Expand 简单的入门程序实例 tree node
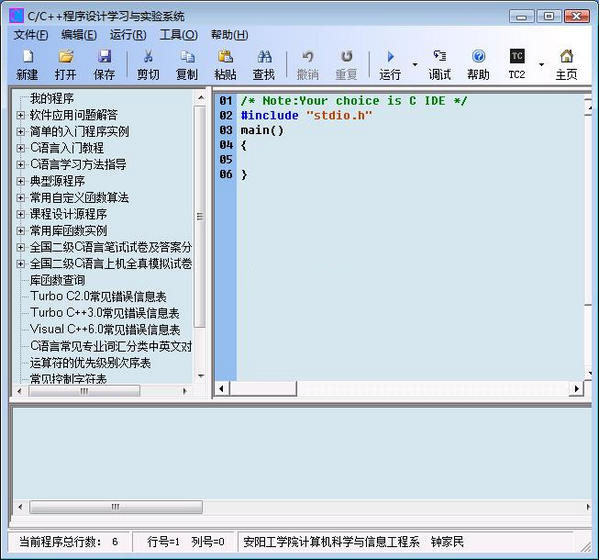The width and height of the screenshot is (599, 560). click(21, 131)
